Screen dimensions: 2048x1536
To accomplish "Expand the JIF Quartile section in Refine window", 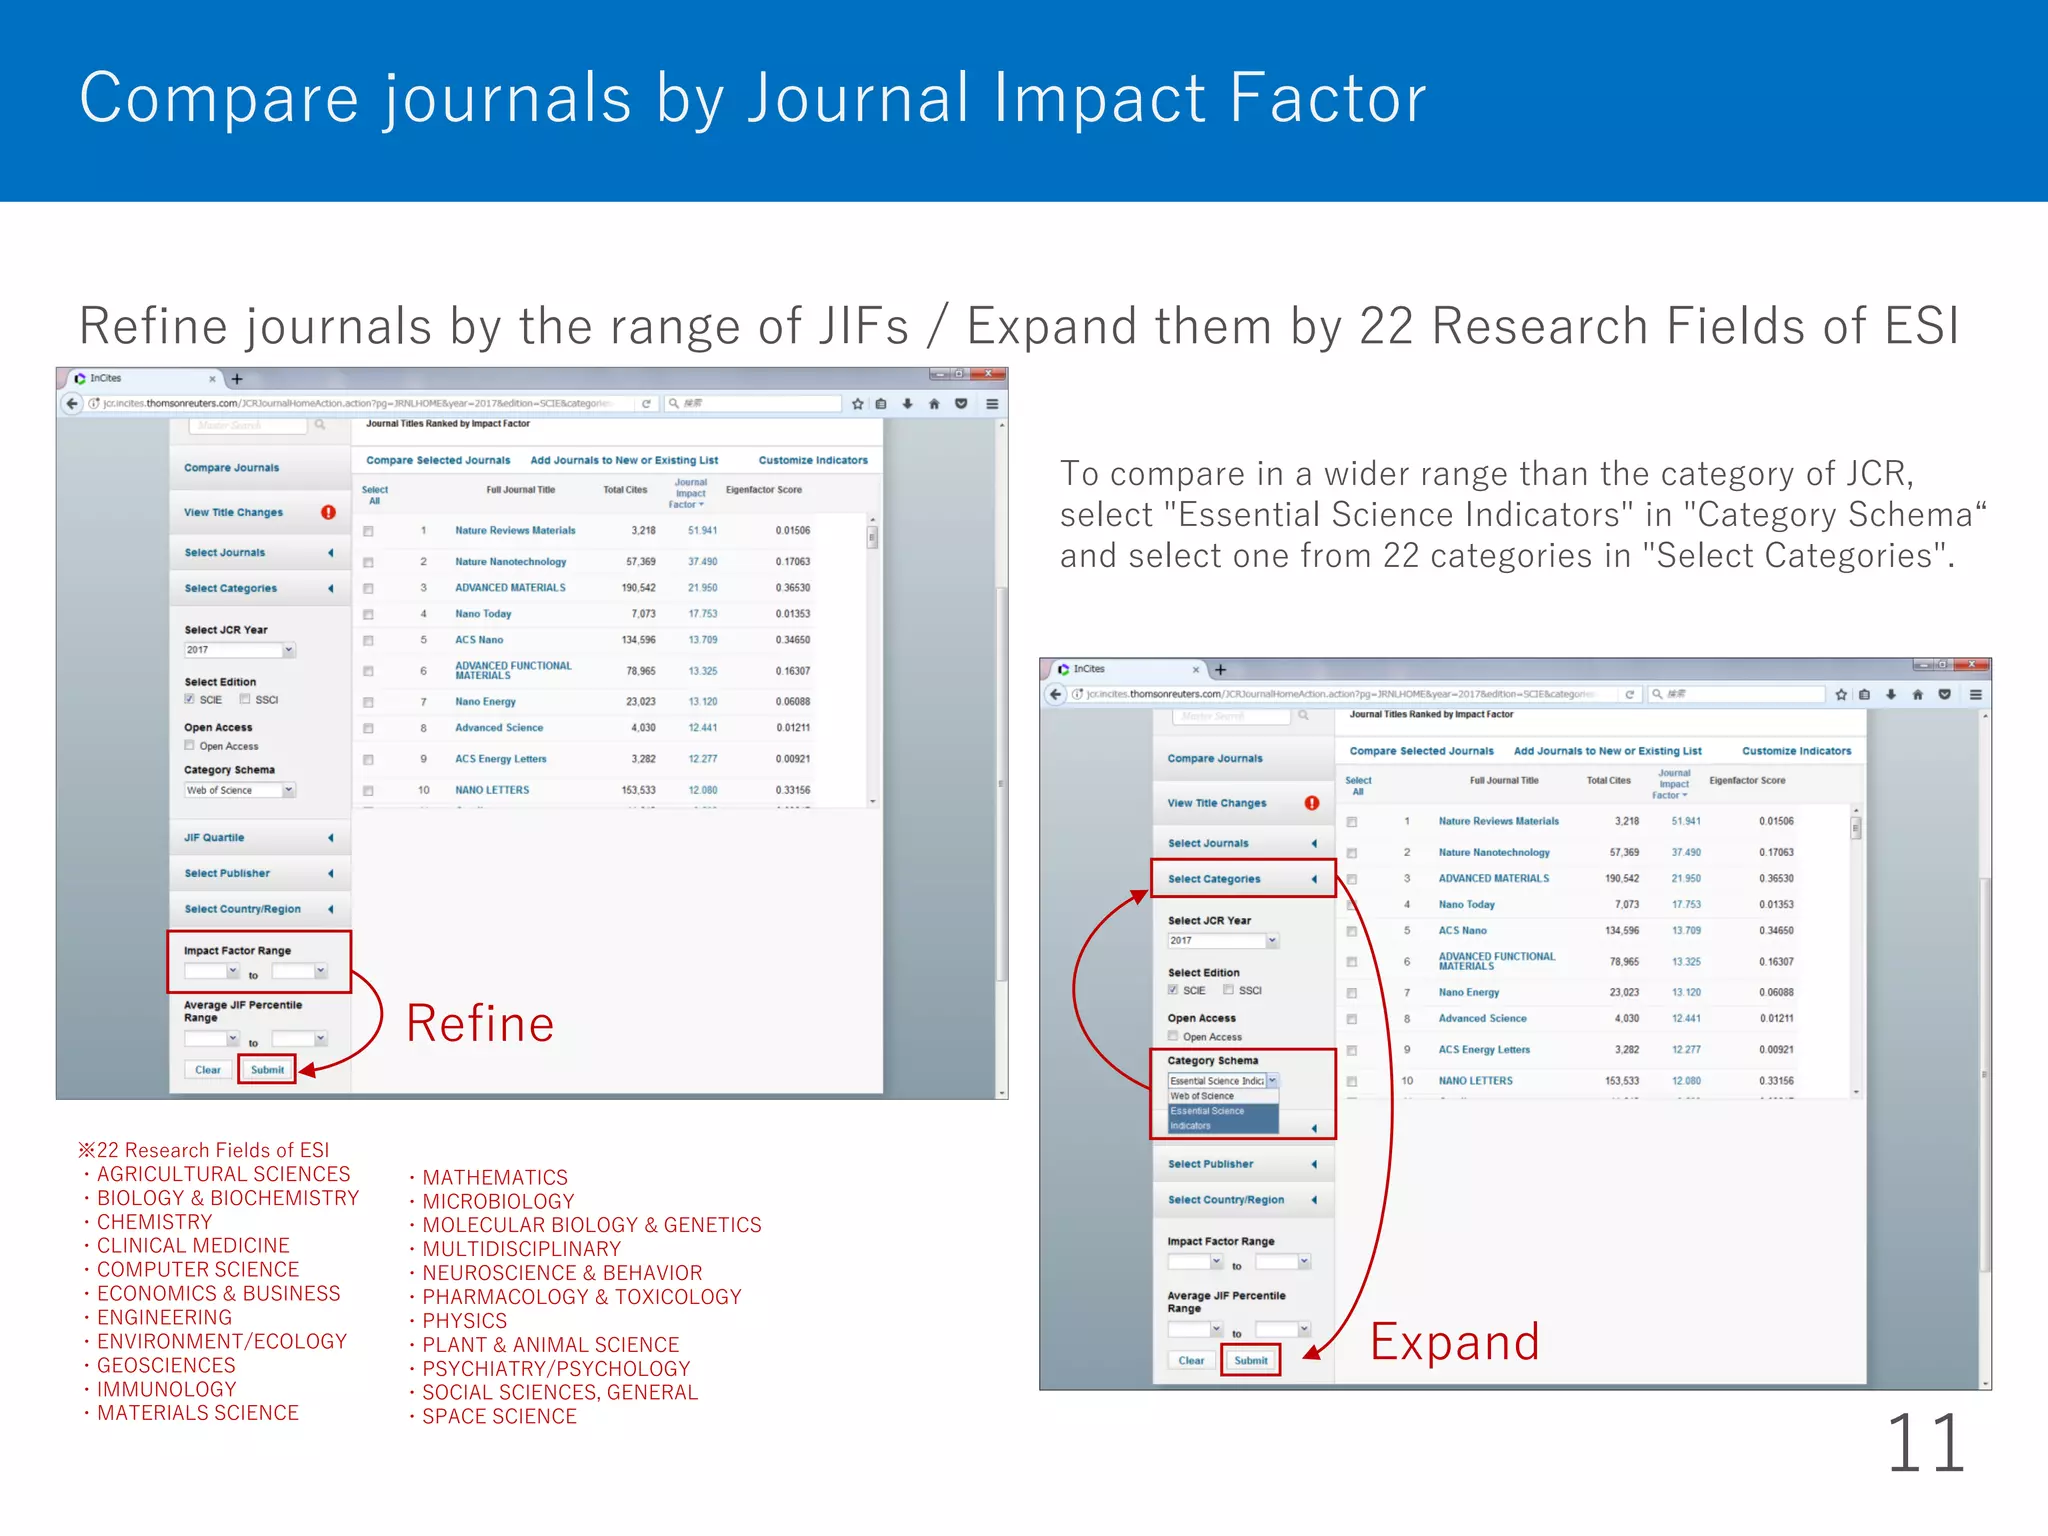I will [x=260, y=838].
